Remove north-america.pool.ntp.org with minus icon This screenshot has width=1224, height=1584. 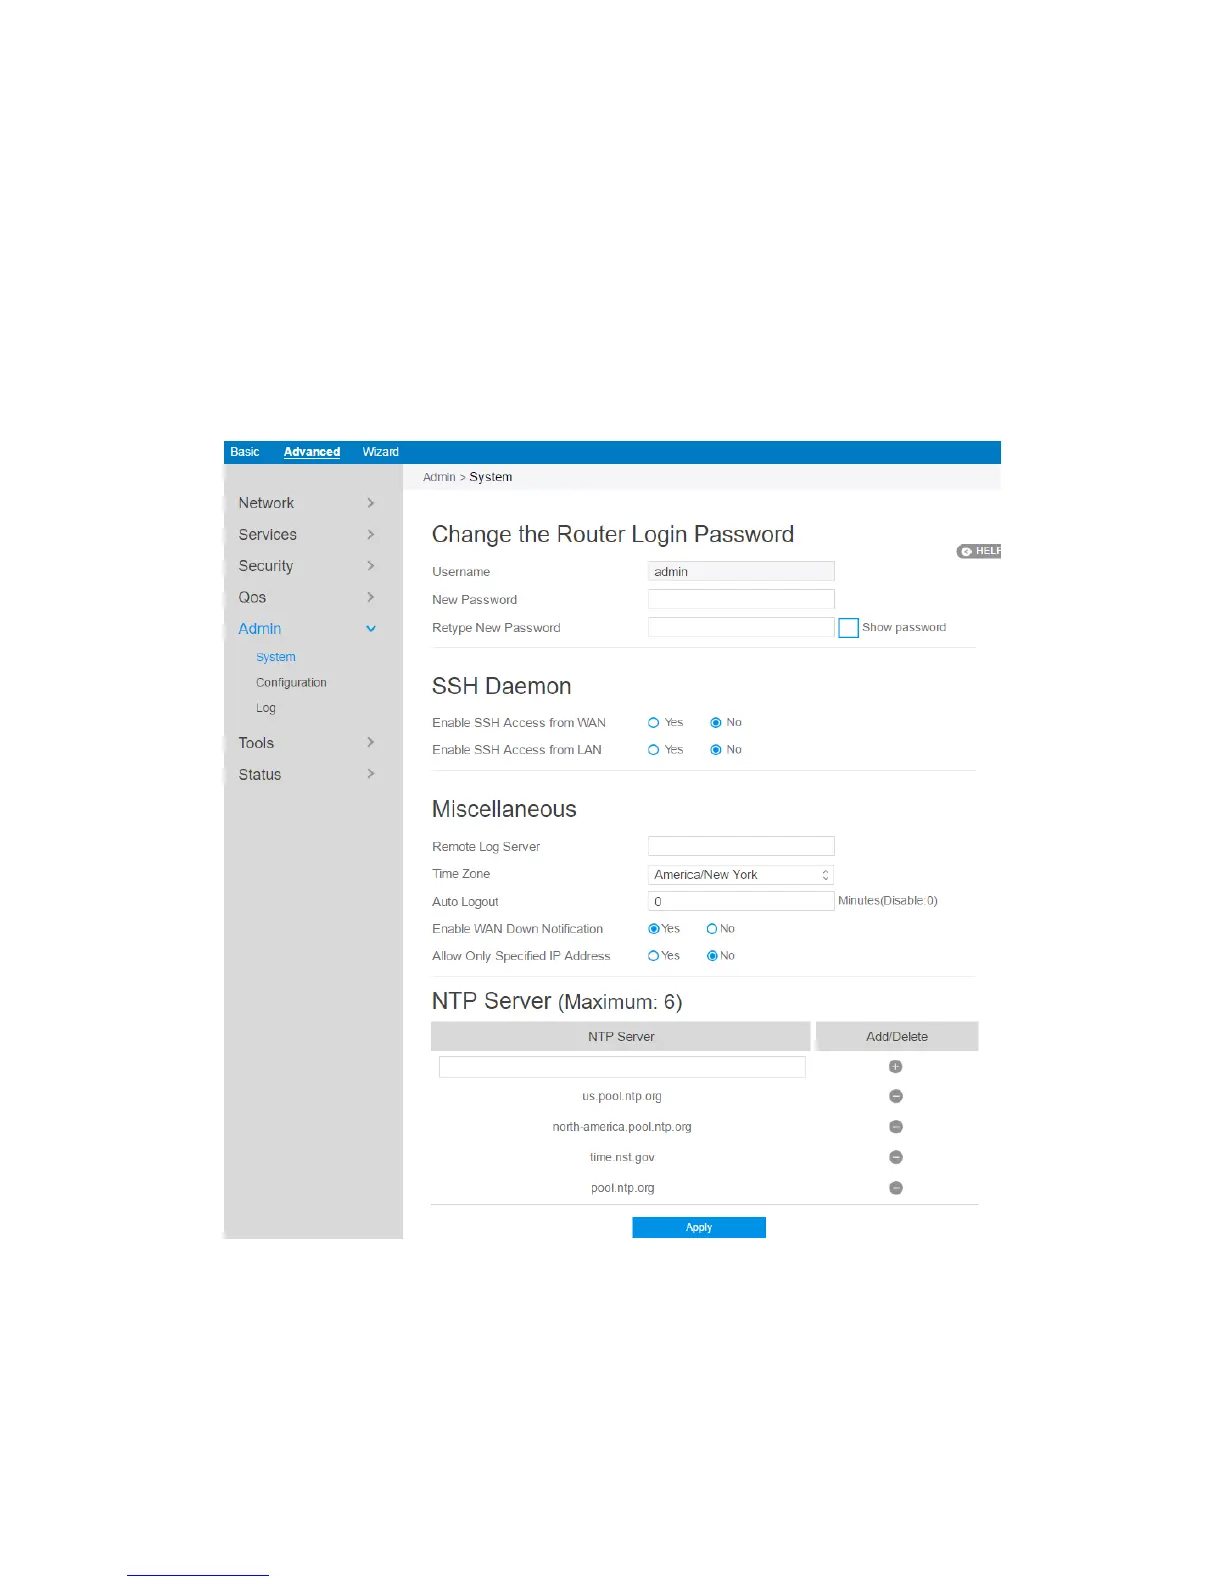pyautogui.click(x=896, y=1127)
